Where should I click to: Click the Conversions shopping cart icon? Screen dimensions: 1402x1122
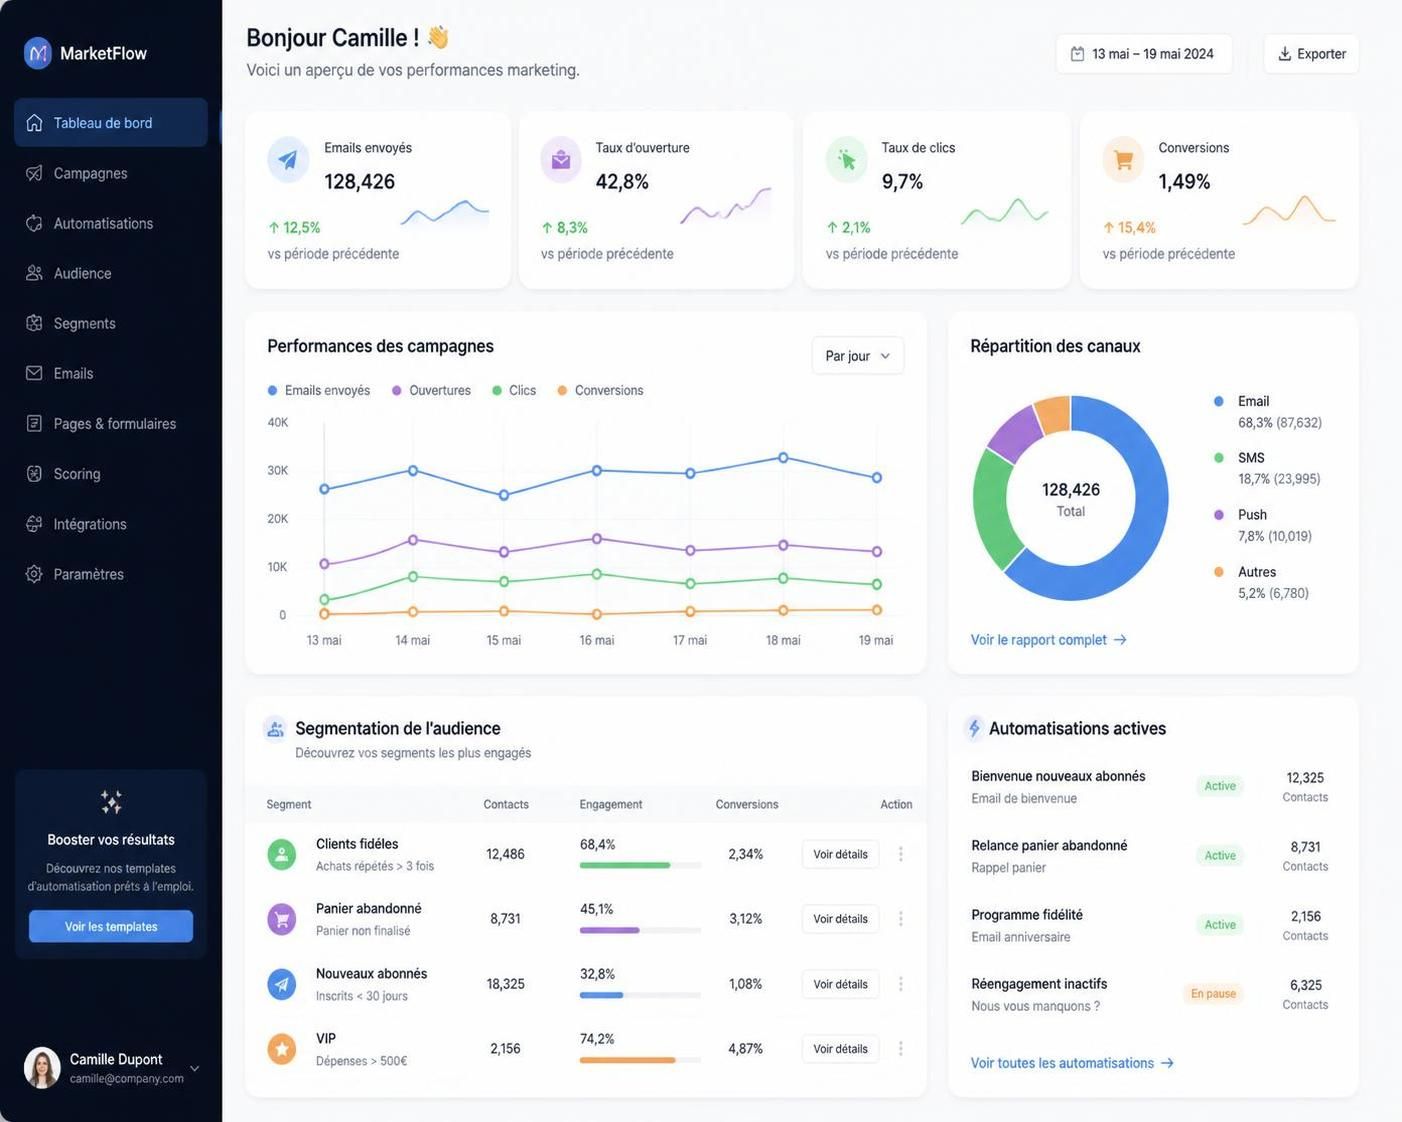pyautogui.click(x=1124, y=160)
